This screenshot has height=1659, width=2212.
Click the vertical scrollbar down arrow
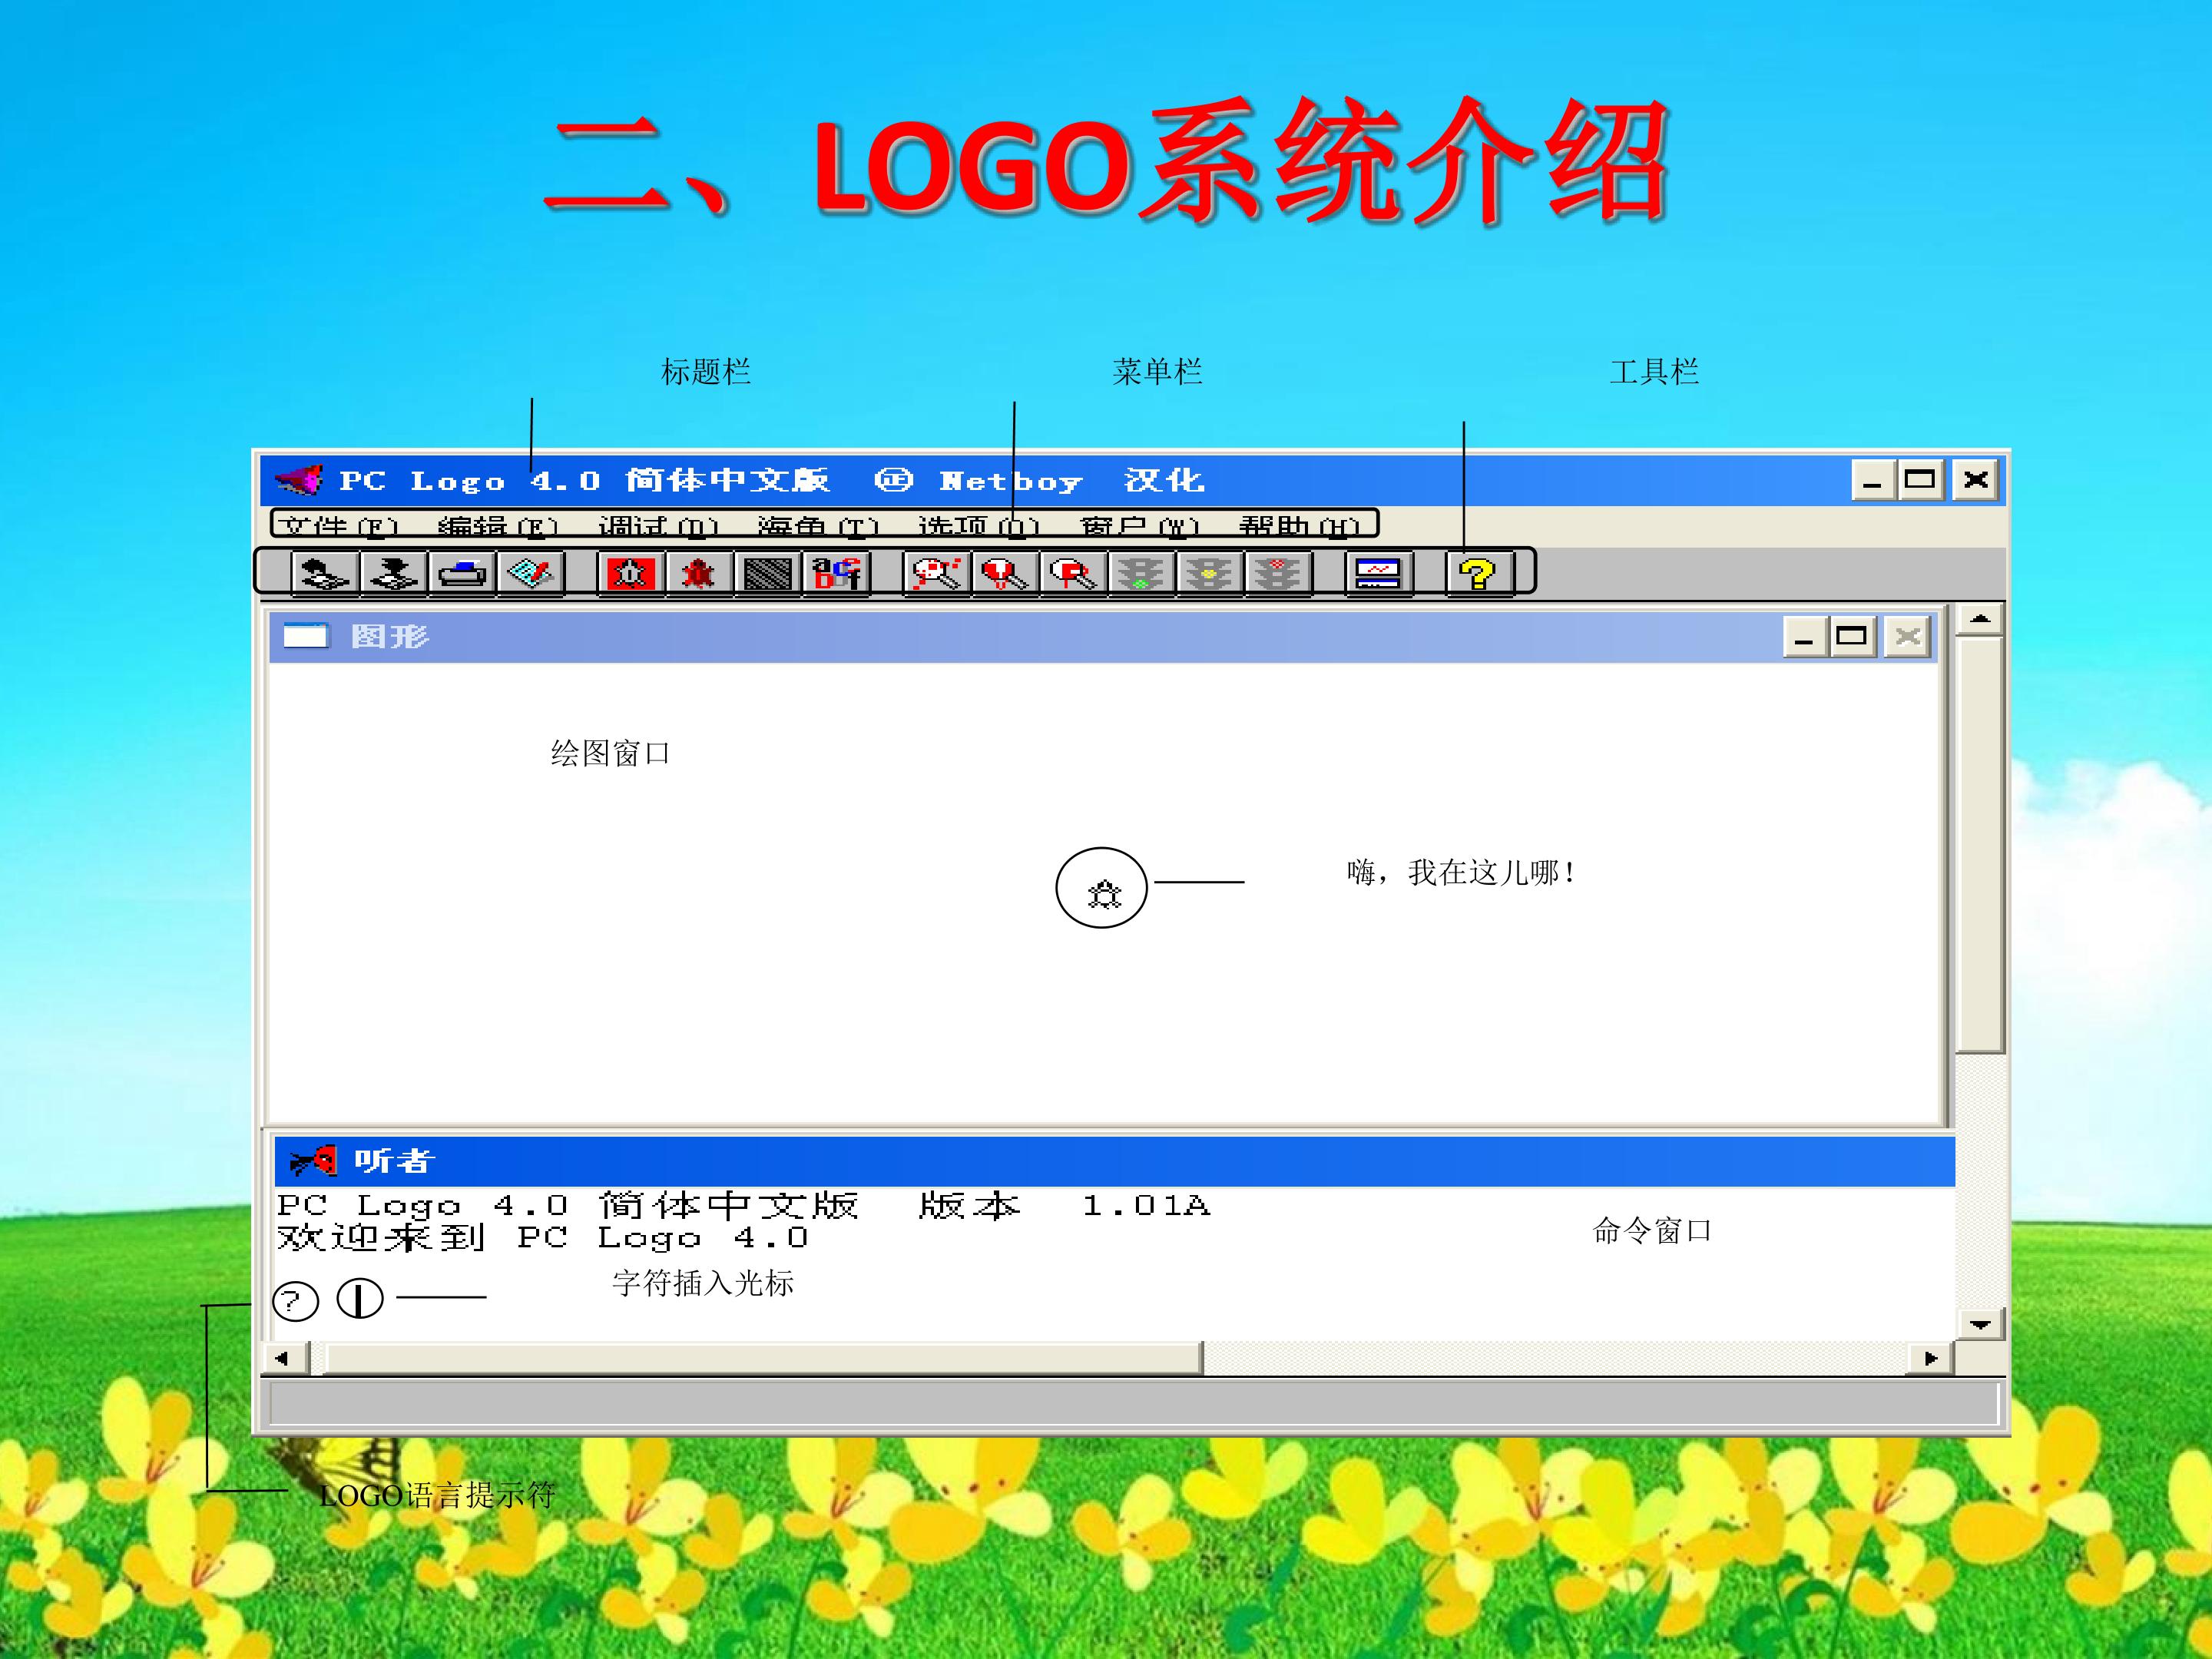click(1979, 1325)
